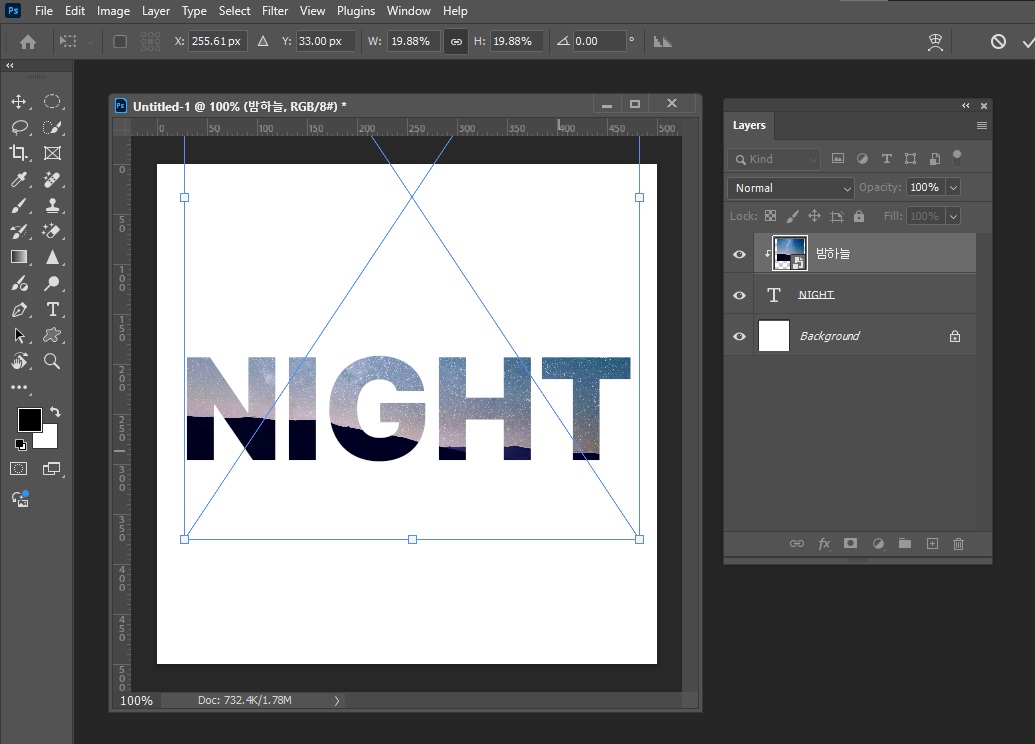Cancel the transform with the circle-slash icon
This screenshot has height=744, width=1035.
tap(998, 42)
